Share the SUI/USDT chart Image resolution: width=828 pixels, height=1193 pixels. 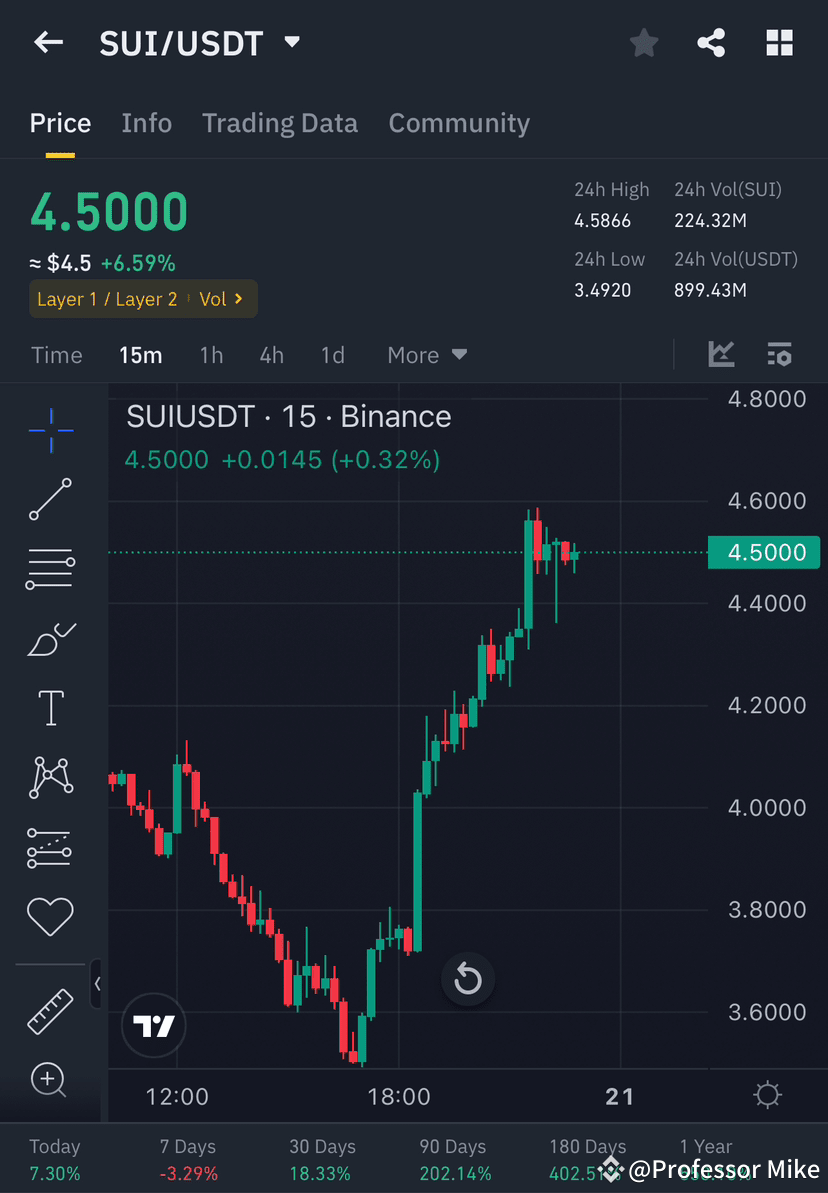[711, 42]
